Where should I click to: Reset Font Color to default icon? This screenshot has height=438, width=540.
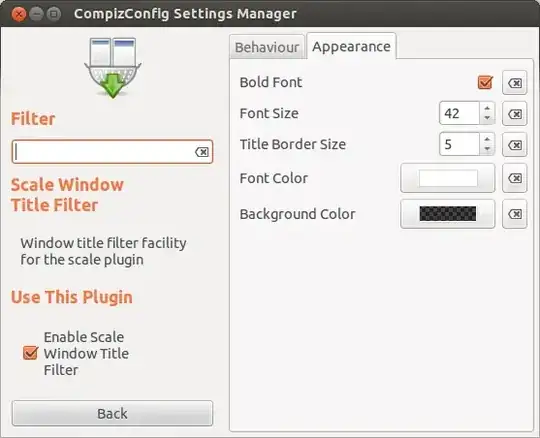coord(515,178)
